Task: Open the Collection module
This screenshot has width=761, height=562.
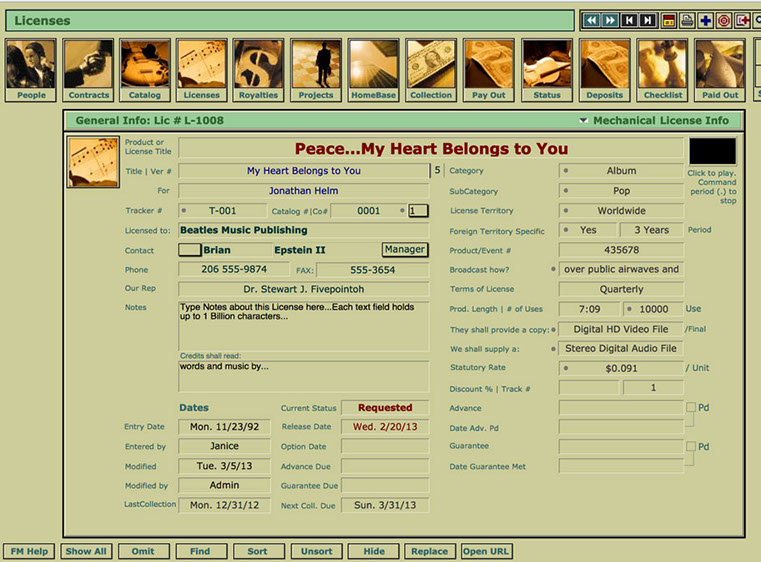Action: tap(431, 70)
